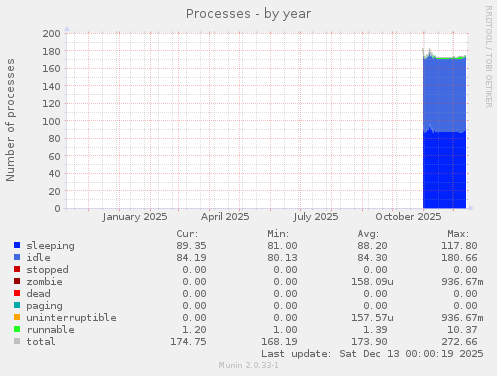Click the total legend color swatch

coord(17,341)
